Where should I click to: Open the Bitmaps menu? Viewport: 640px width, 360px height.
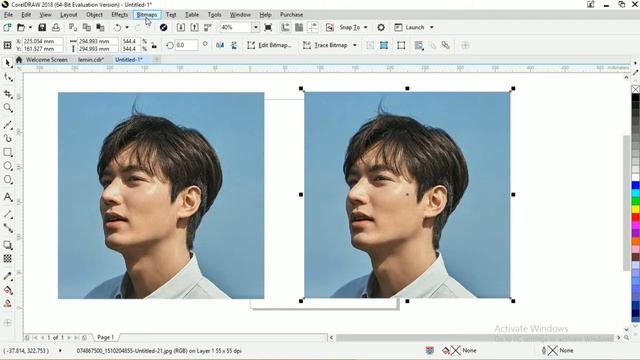147,15
